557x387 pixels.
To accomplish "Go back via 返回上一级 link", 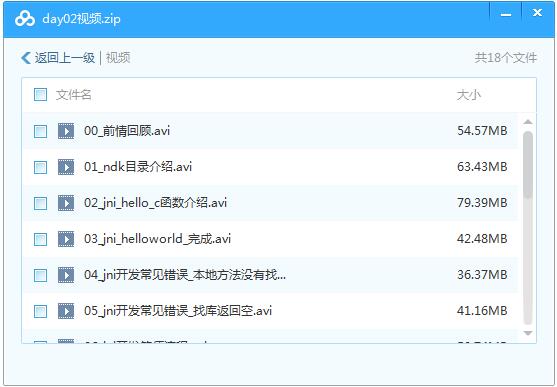I will 65,58.
